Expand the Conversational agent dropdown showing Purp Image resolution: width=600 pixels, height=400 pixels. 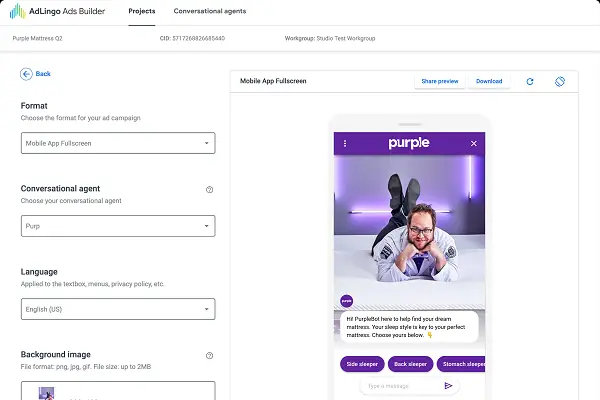click(118, 226)
